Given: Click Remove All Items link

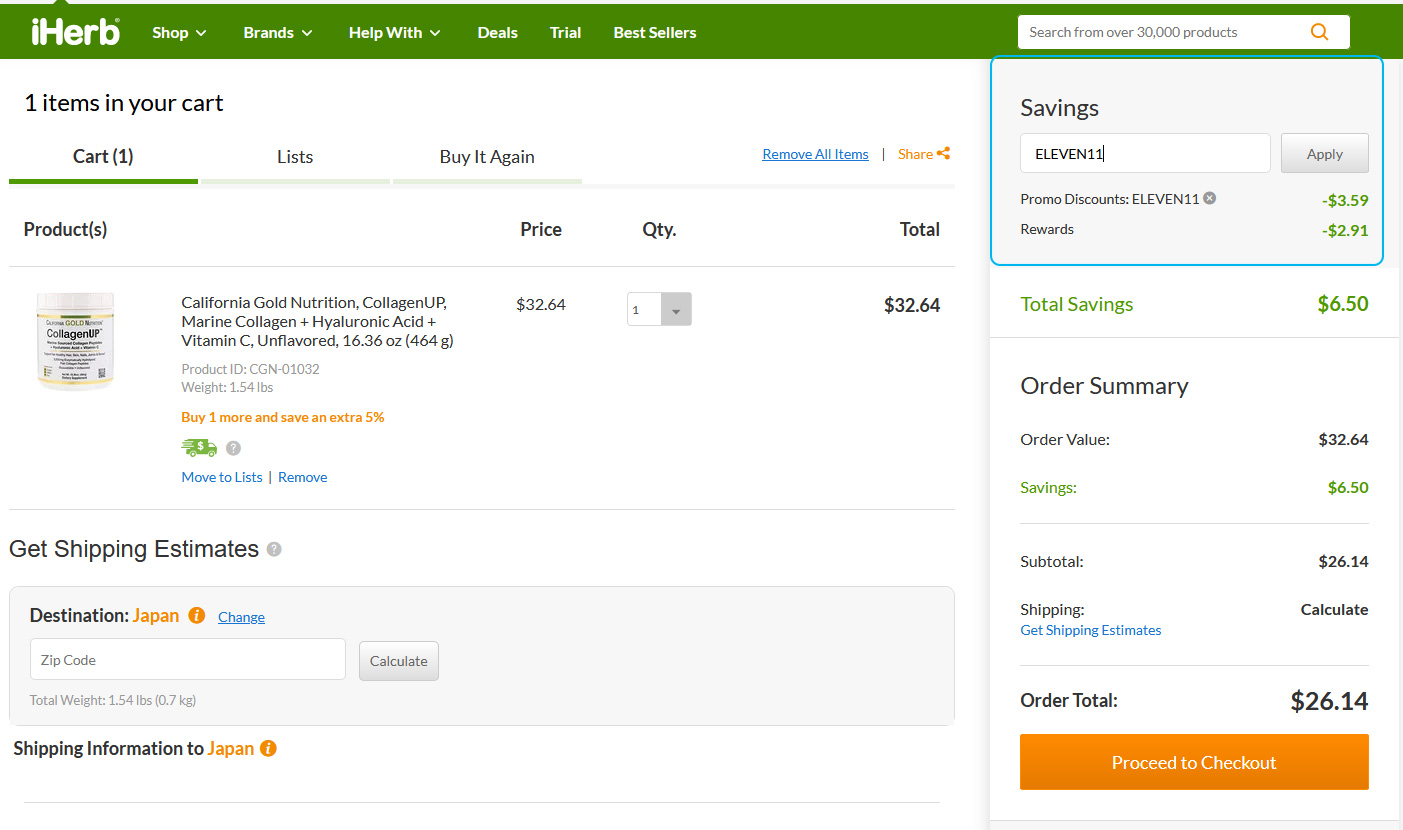Looking at the screenshot, I should (815, 154).
